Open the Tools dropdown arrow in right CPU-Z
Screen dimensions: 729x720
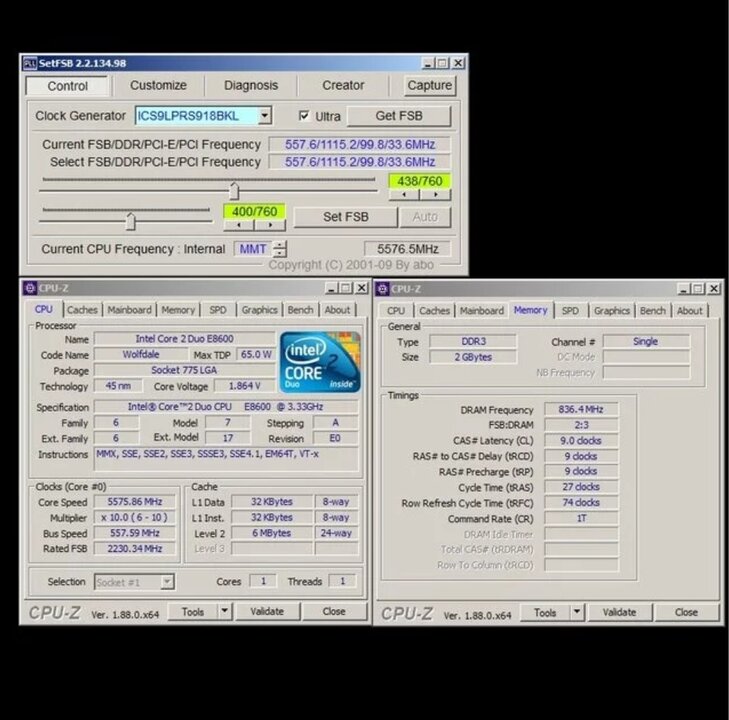577,612
